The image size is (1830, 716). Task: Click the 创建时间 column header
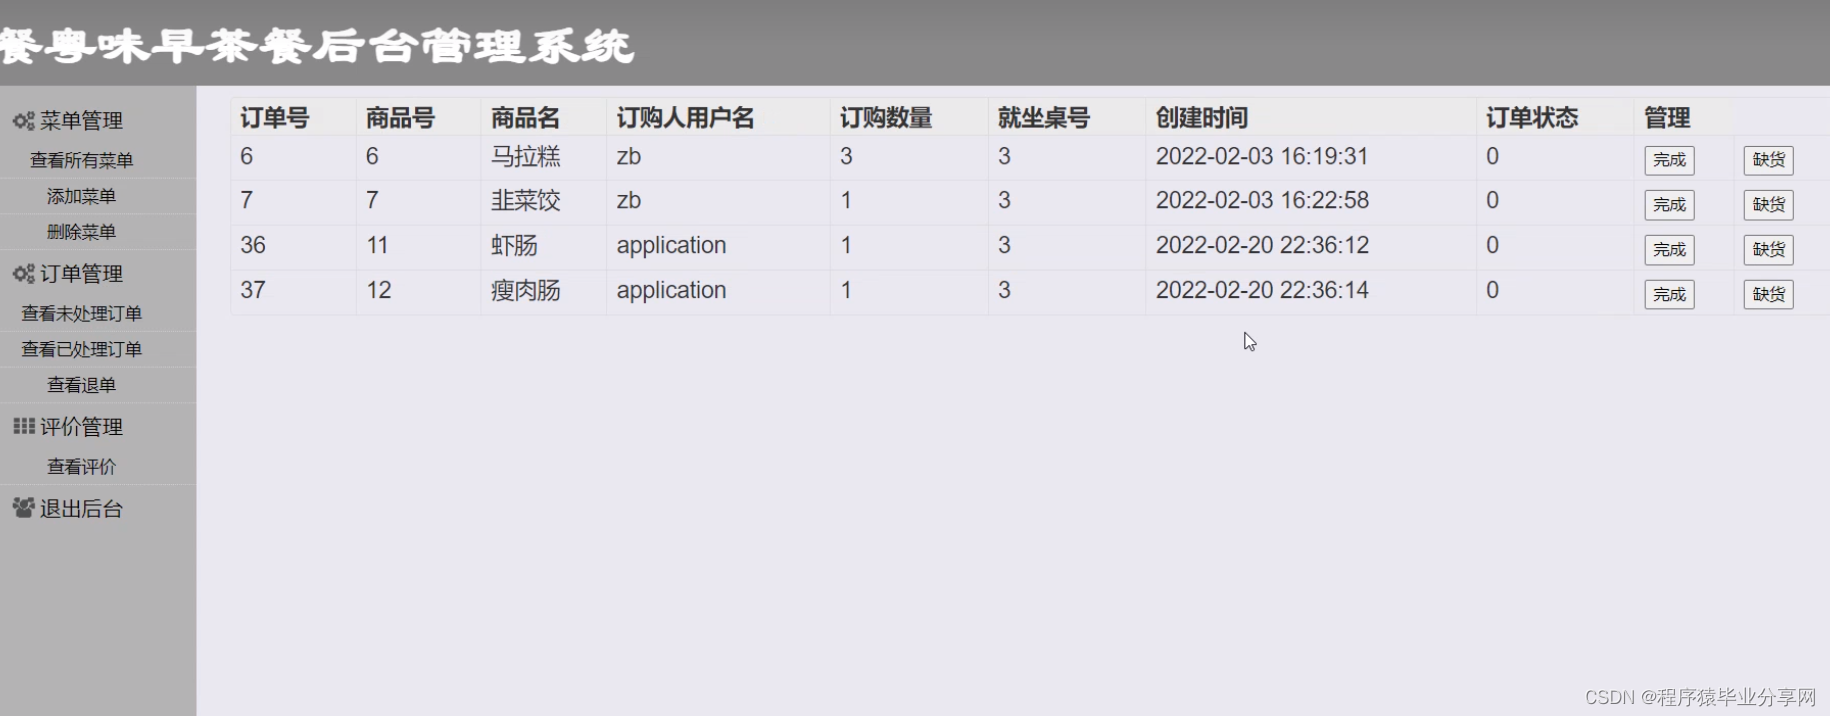click(x=1202, y=118)
